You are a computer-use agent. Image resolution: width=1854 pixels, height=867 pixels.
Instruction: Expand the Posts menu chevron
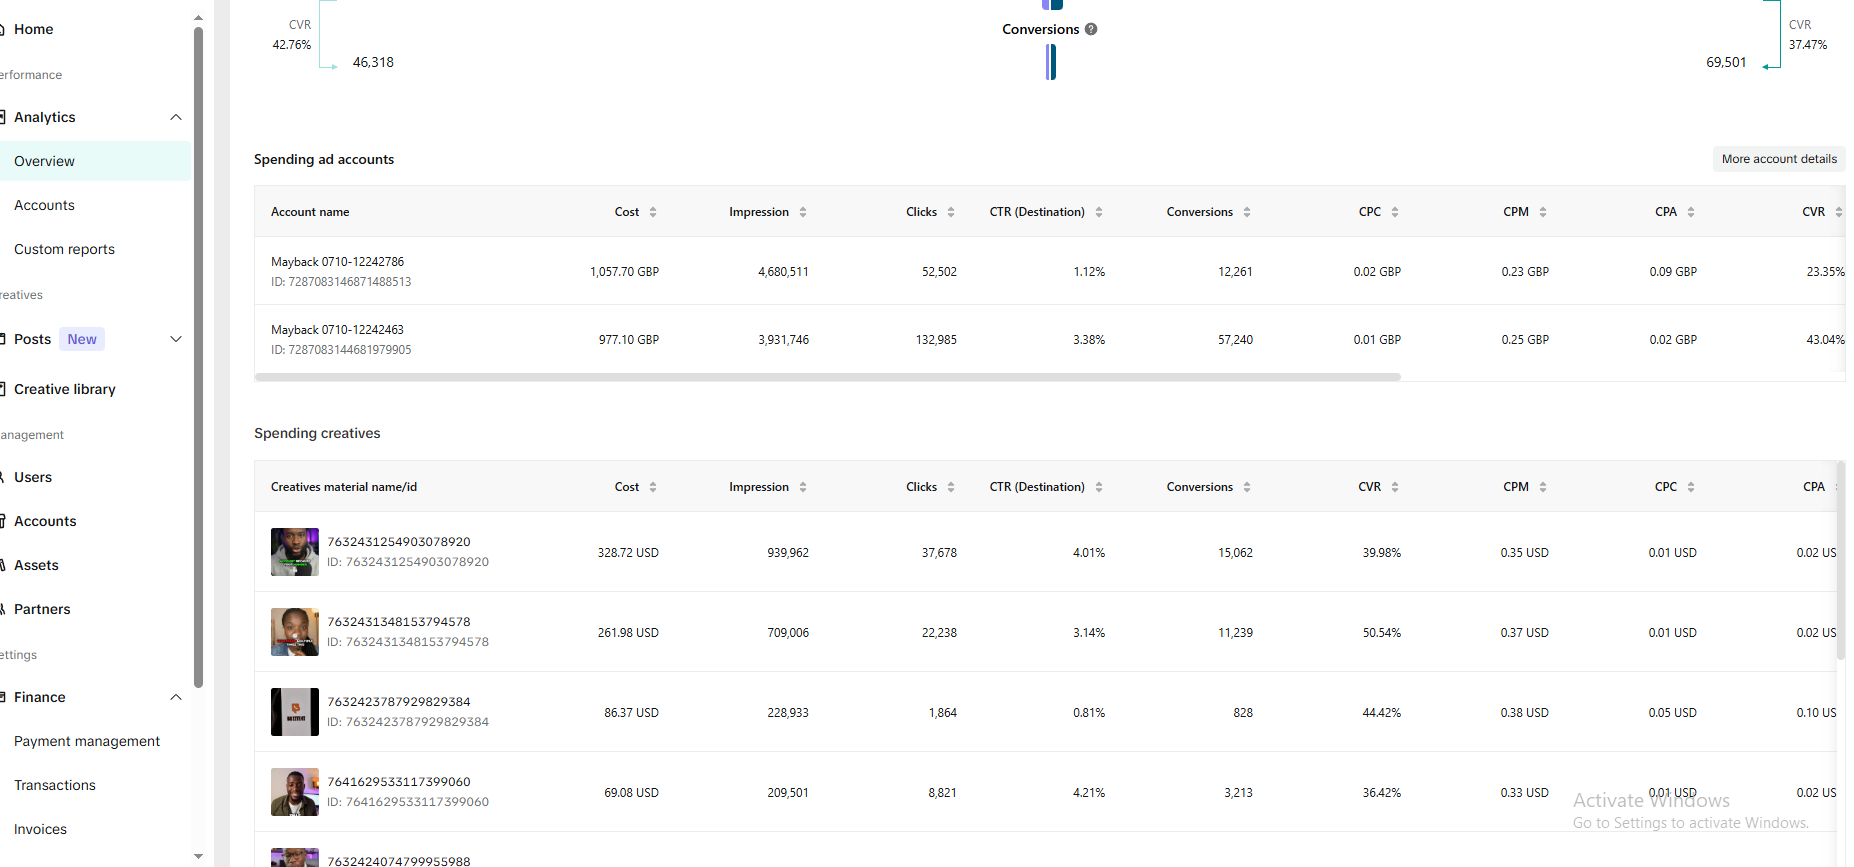pos(176,339)
